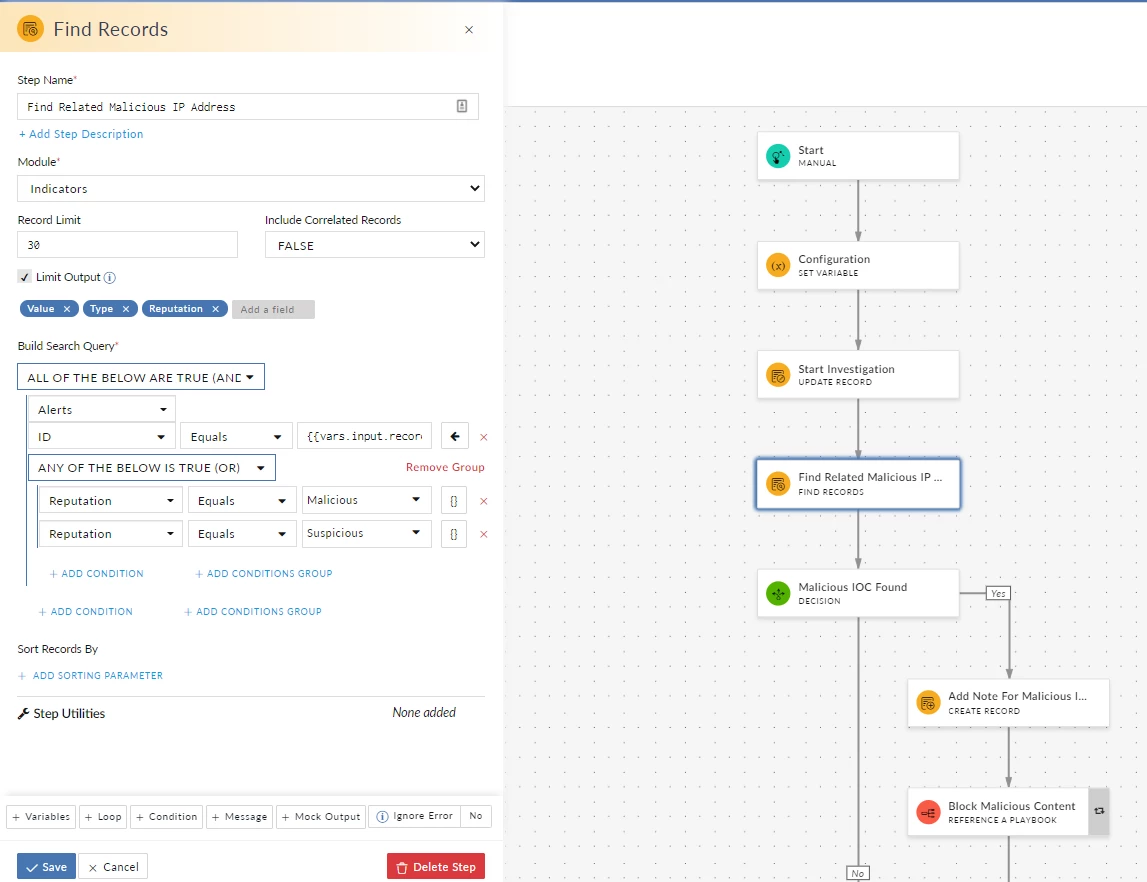Click the 'None added' Step Utilities text

pyautogui.click(x=424, y=712)
